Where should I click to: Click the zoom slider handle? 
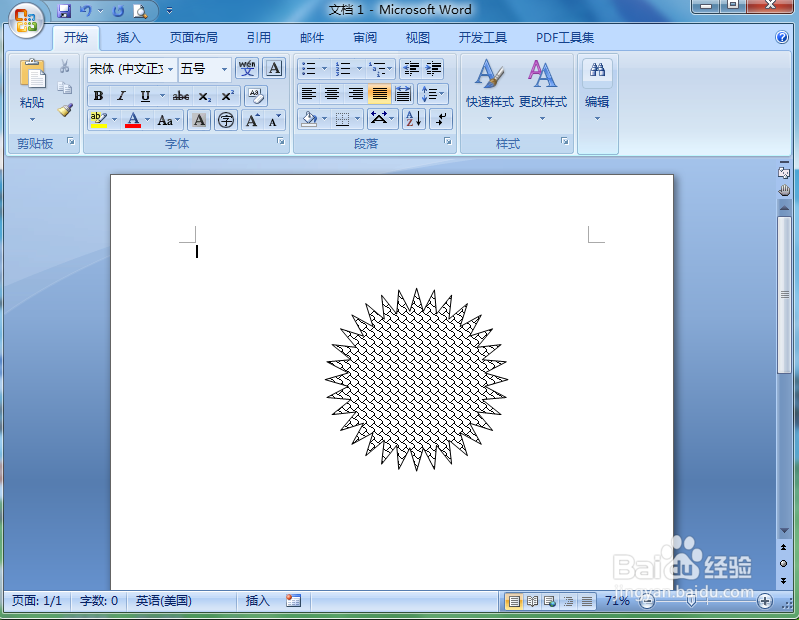pos(691,602)
